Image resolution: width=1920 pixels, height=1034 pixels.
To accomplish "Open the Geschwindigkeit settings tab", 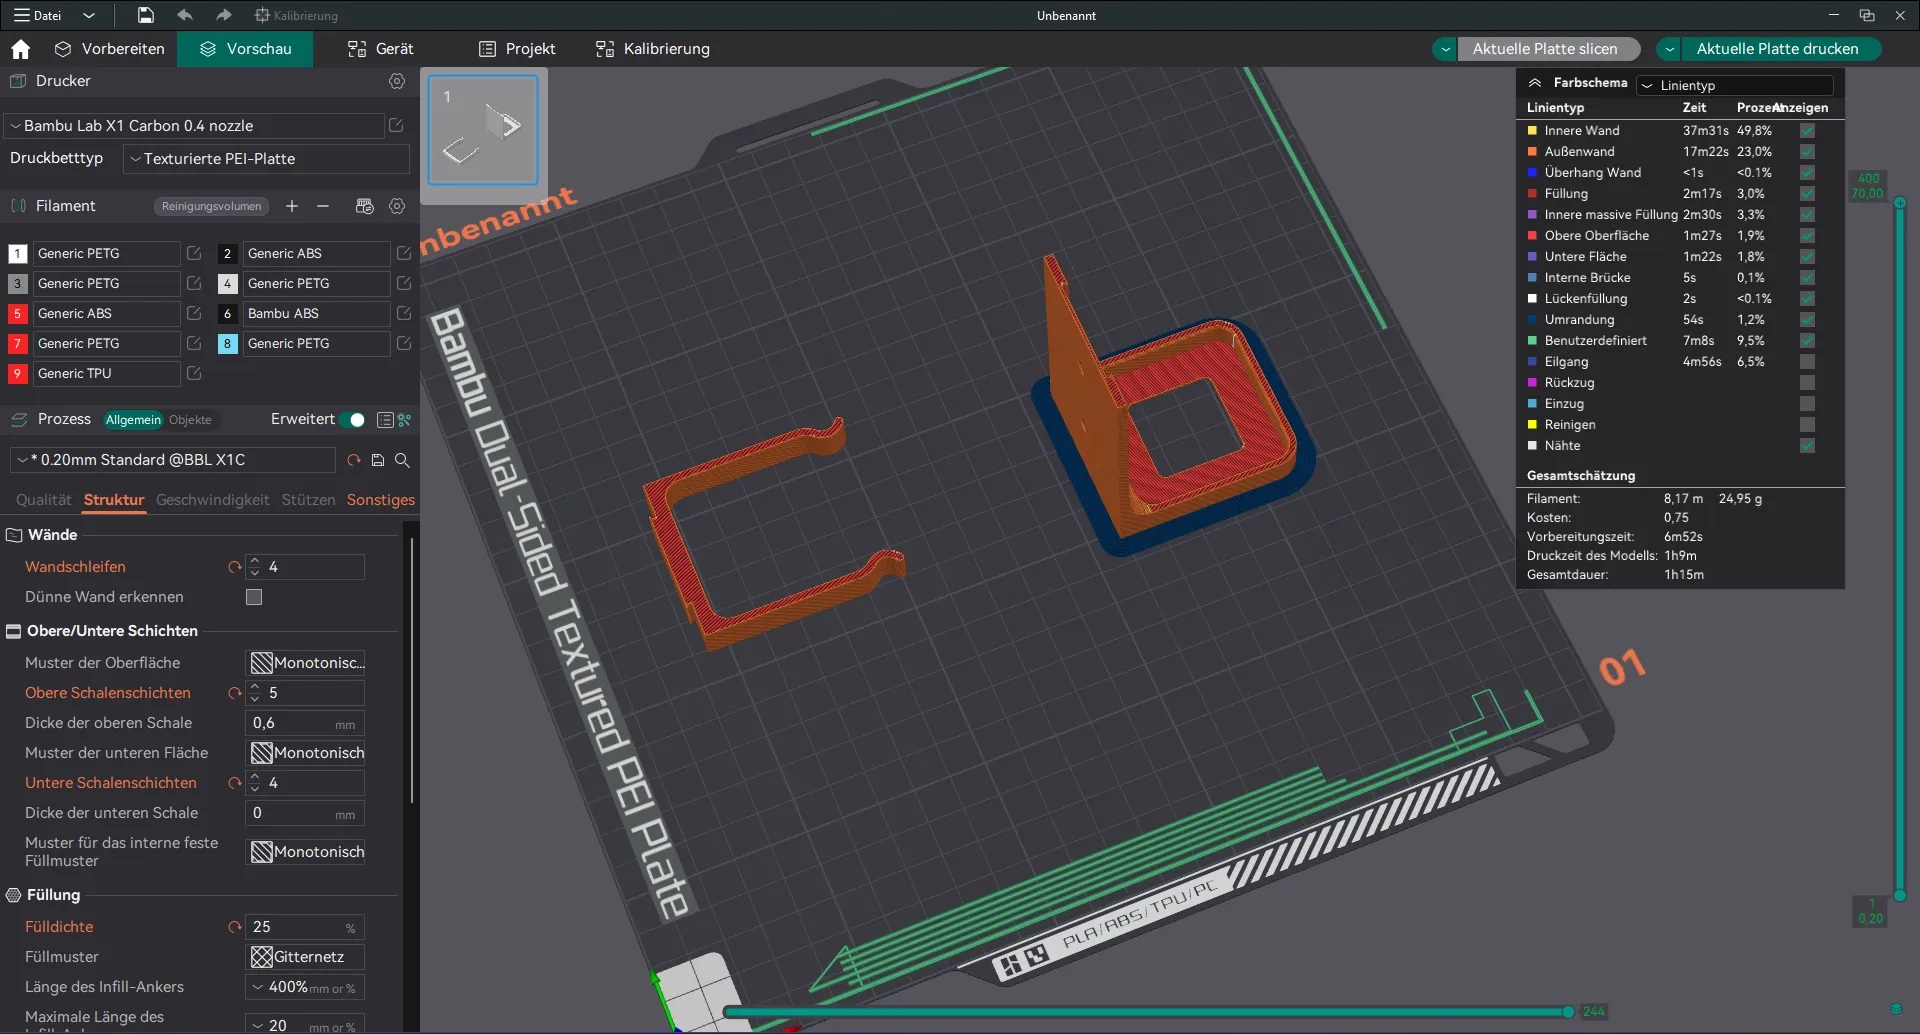I will 212,500.
